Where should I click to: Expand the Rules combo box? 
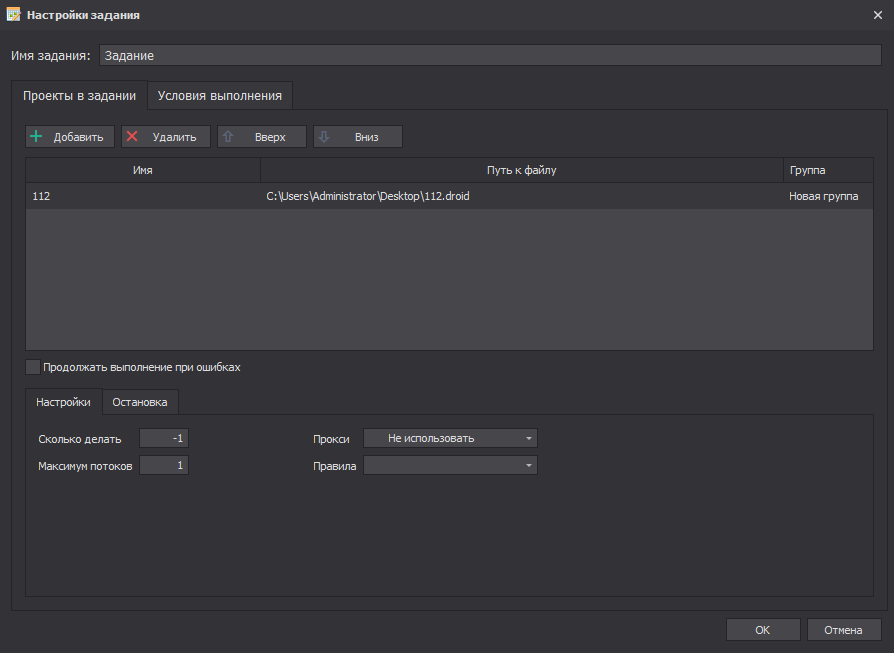[450, 466]
